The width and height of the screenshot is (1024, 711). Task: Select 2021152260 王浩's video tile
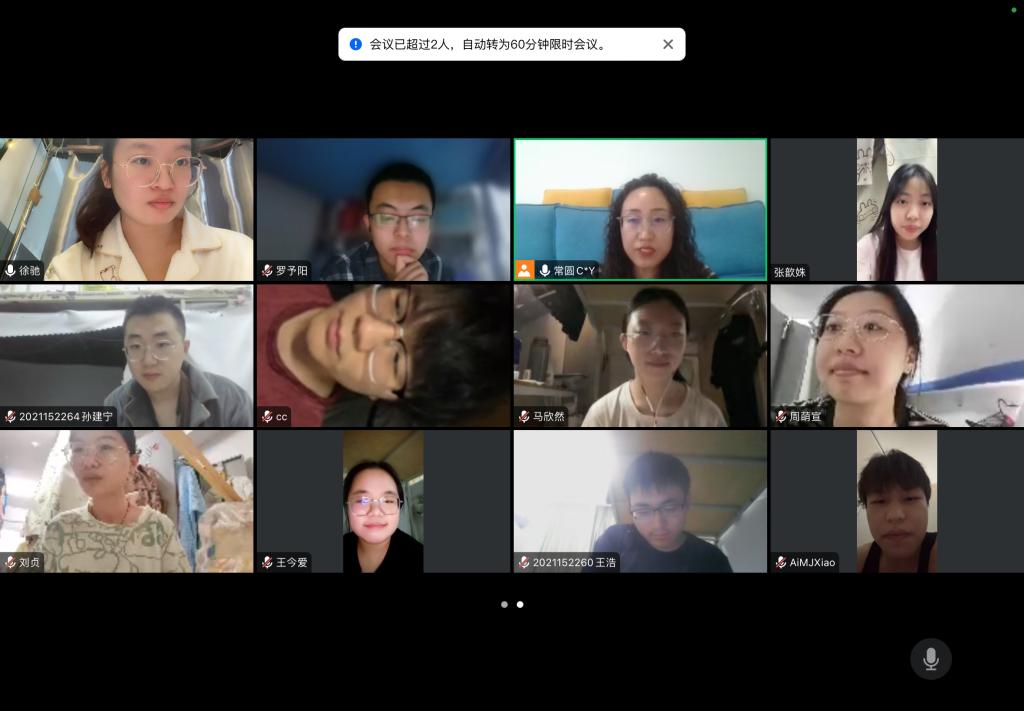(x=641, y=501)
